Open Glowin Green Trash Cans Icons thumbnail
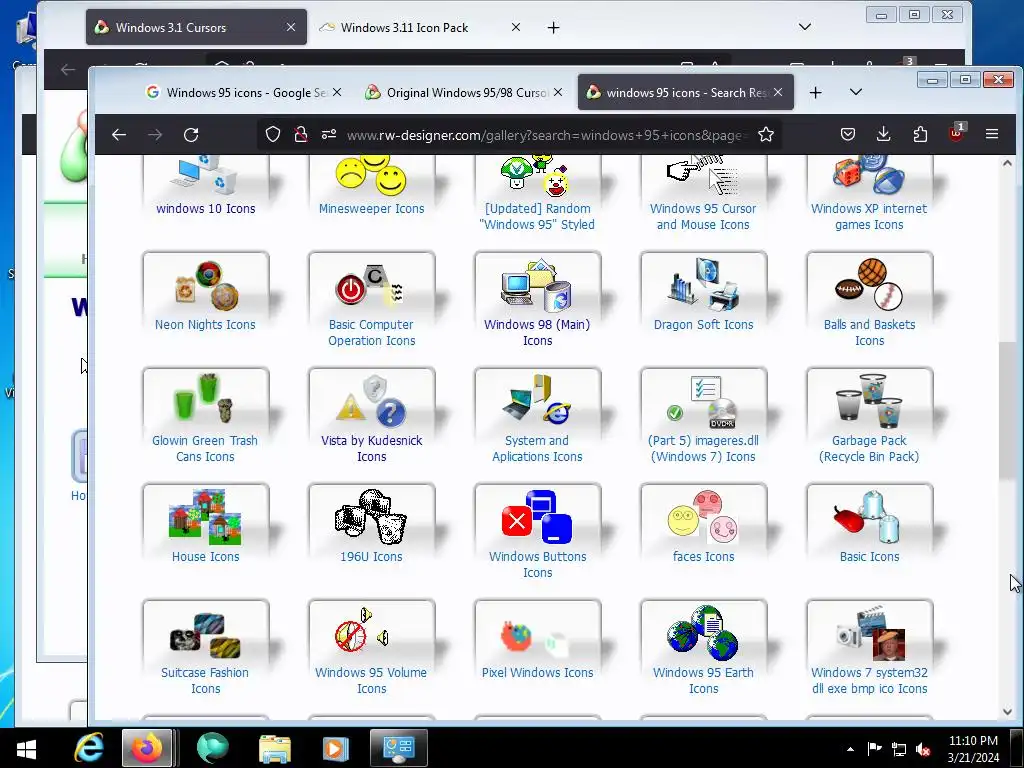Viewport: 1024px width, 768px height. pos(206,401)
